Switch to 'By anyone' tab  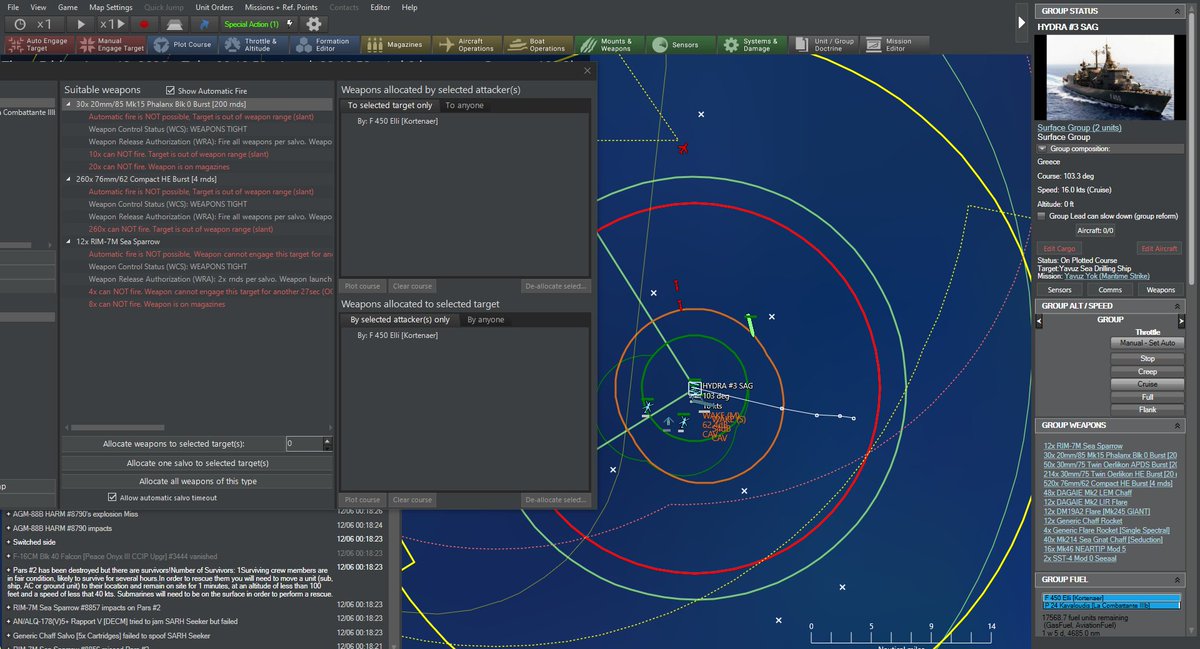pos(486,320)
